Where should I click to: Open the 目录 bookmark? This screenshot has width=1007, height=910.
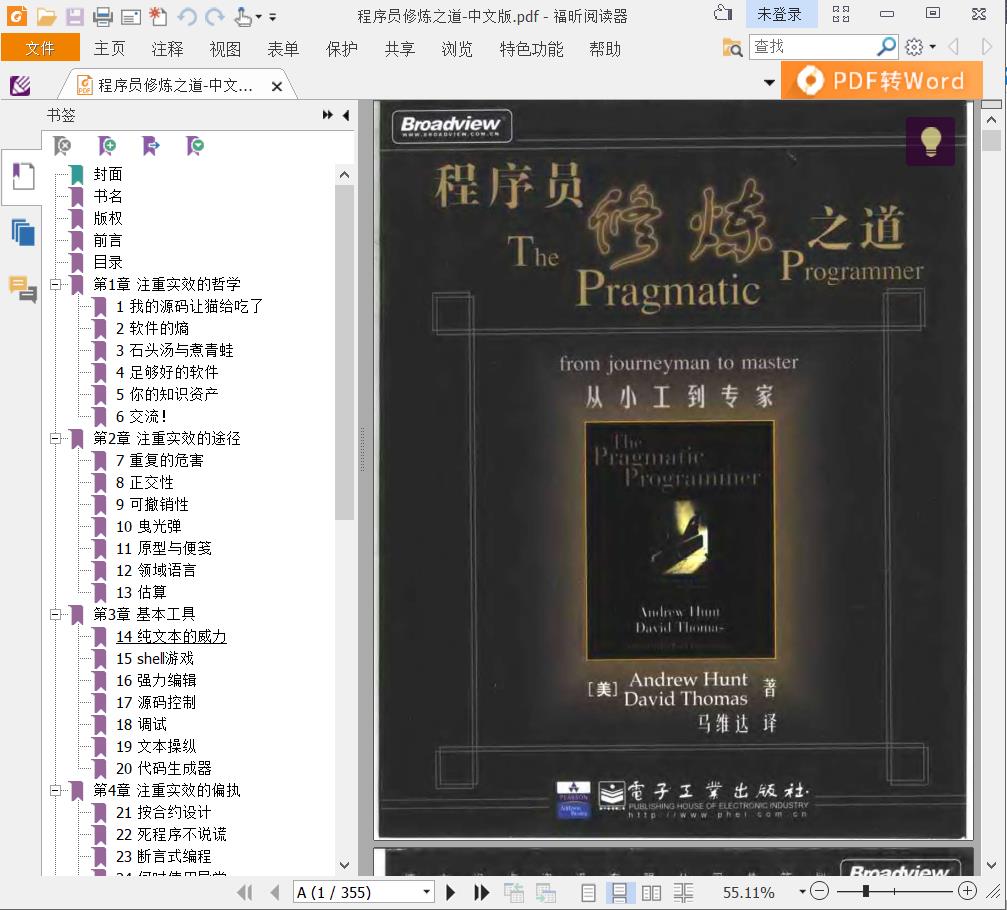[x=108, y=262]
